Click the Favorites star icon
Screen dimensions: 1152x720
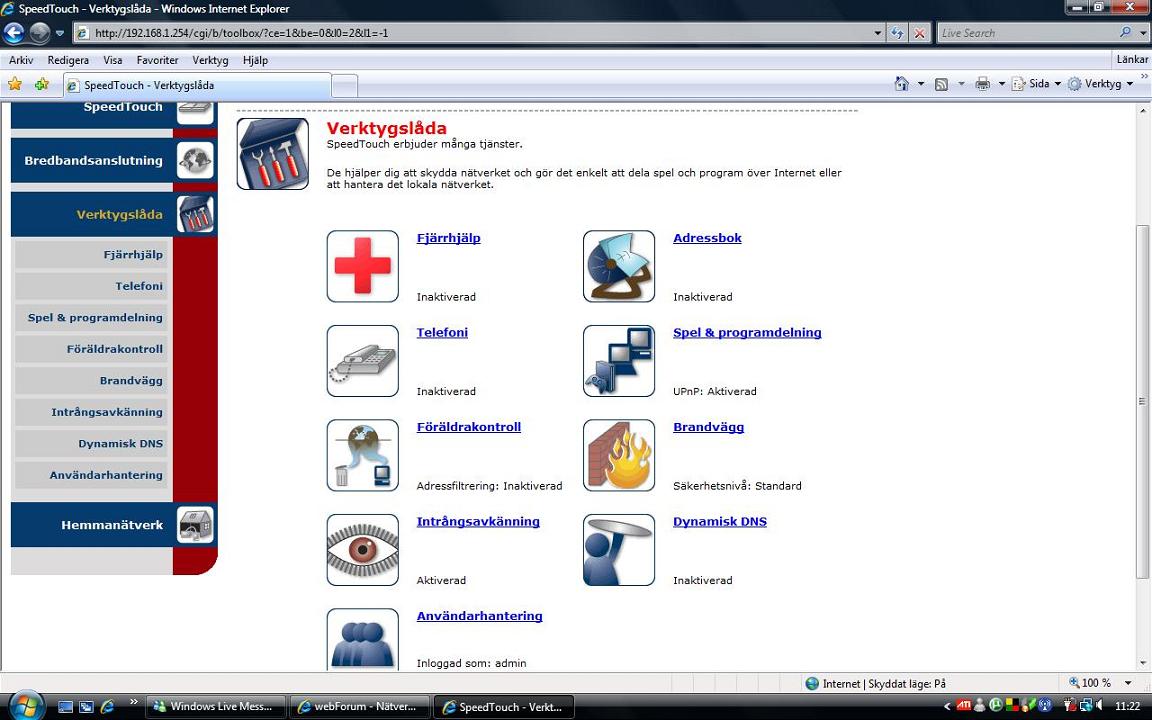click(x=15, y=84)
